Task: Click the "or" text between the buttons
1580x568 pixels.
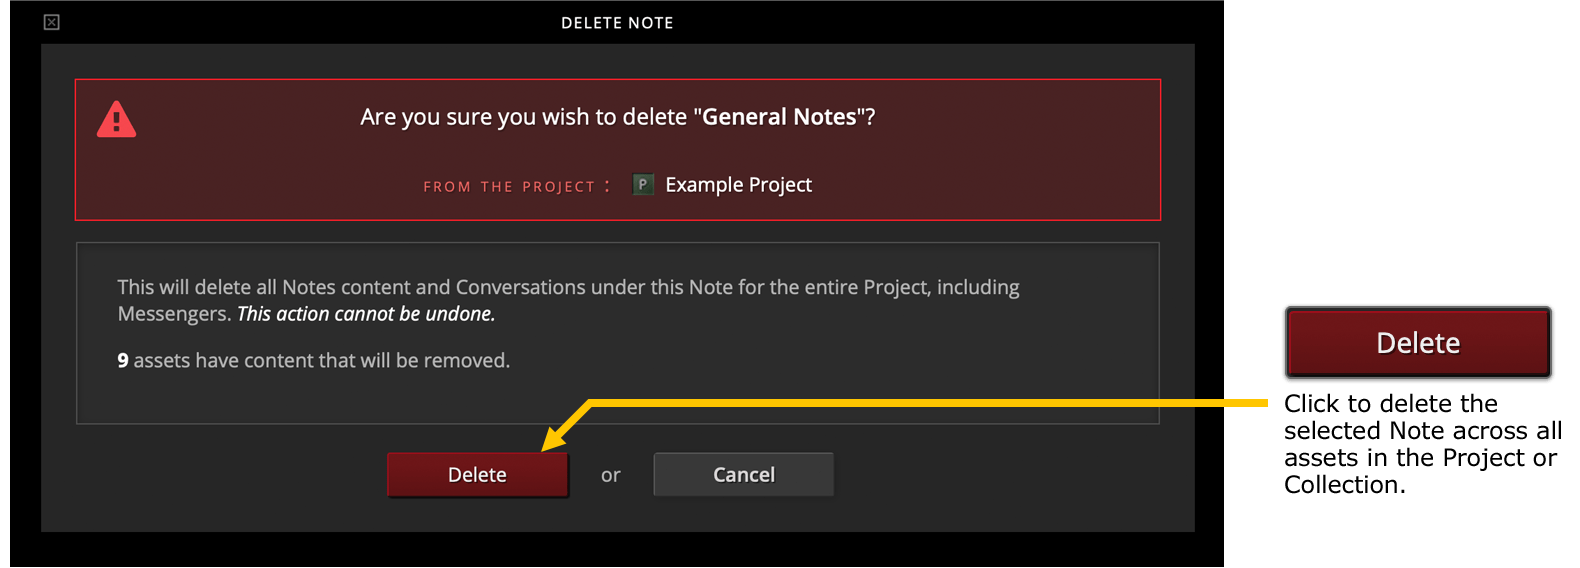Action: coord(611,476)
